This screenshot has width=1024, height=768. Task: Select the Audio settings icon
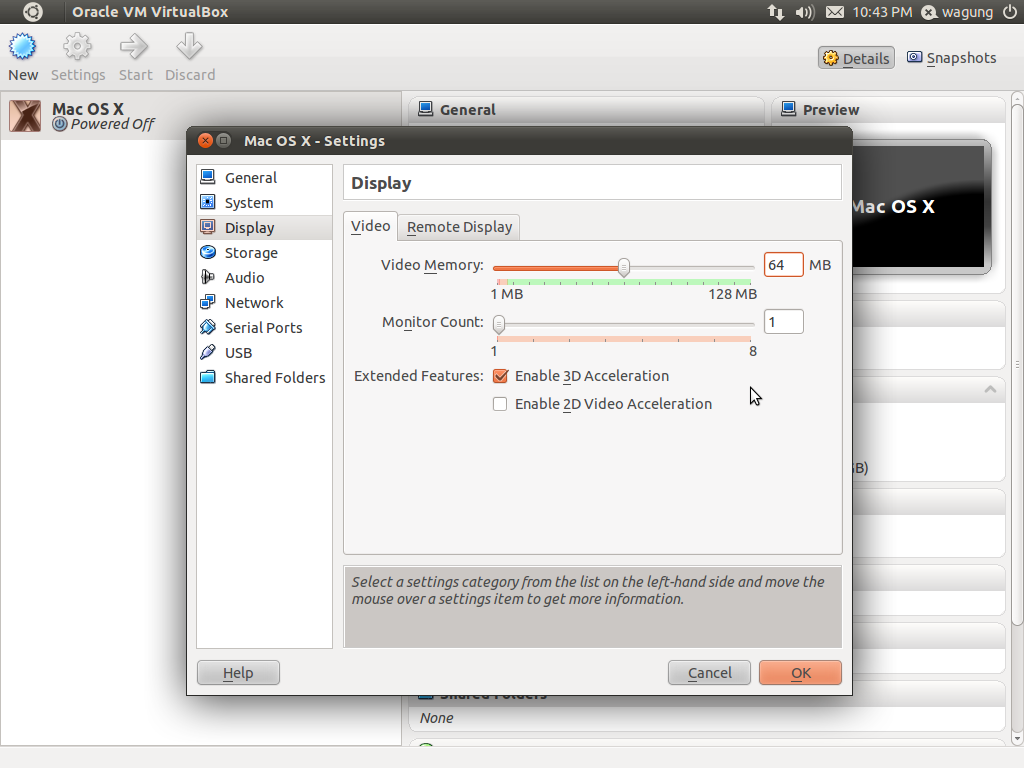(x=246, y=277)
